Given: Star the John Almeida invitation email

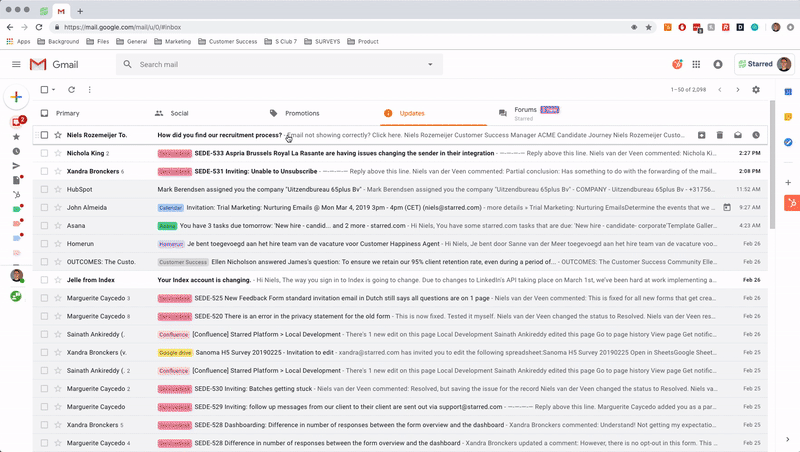Looking at the screenshot, I should pos(58,208).
